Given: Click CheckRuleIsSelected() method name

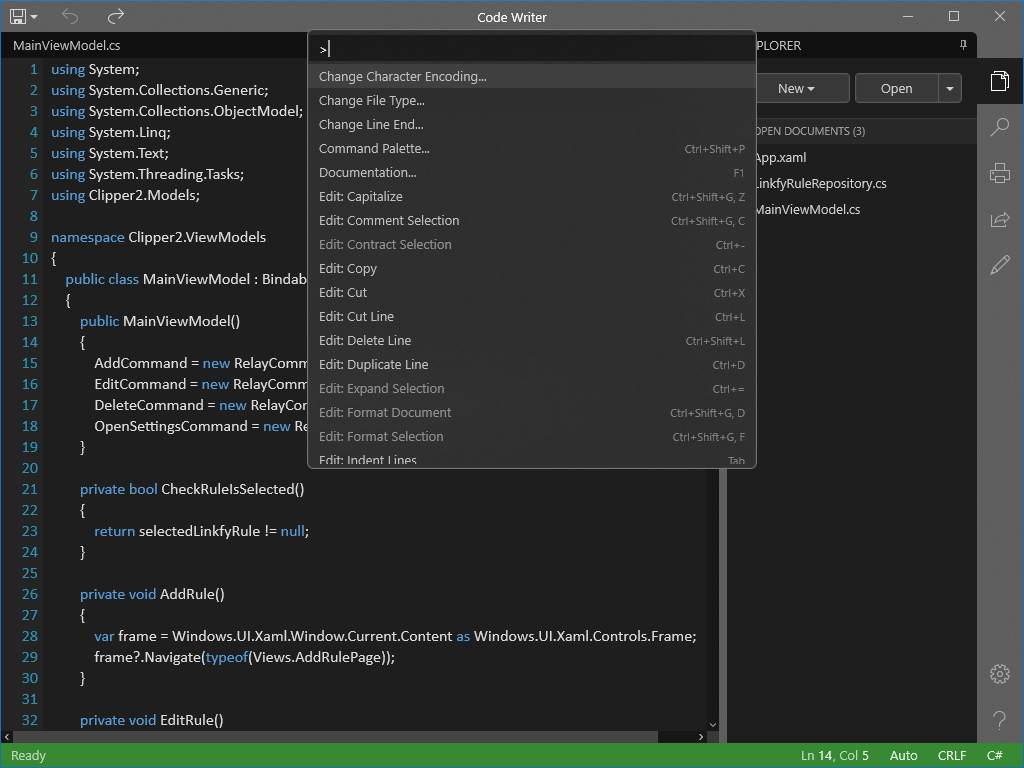Looking at the screenshot, I should (232, 489).
